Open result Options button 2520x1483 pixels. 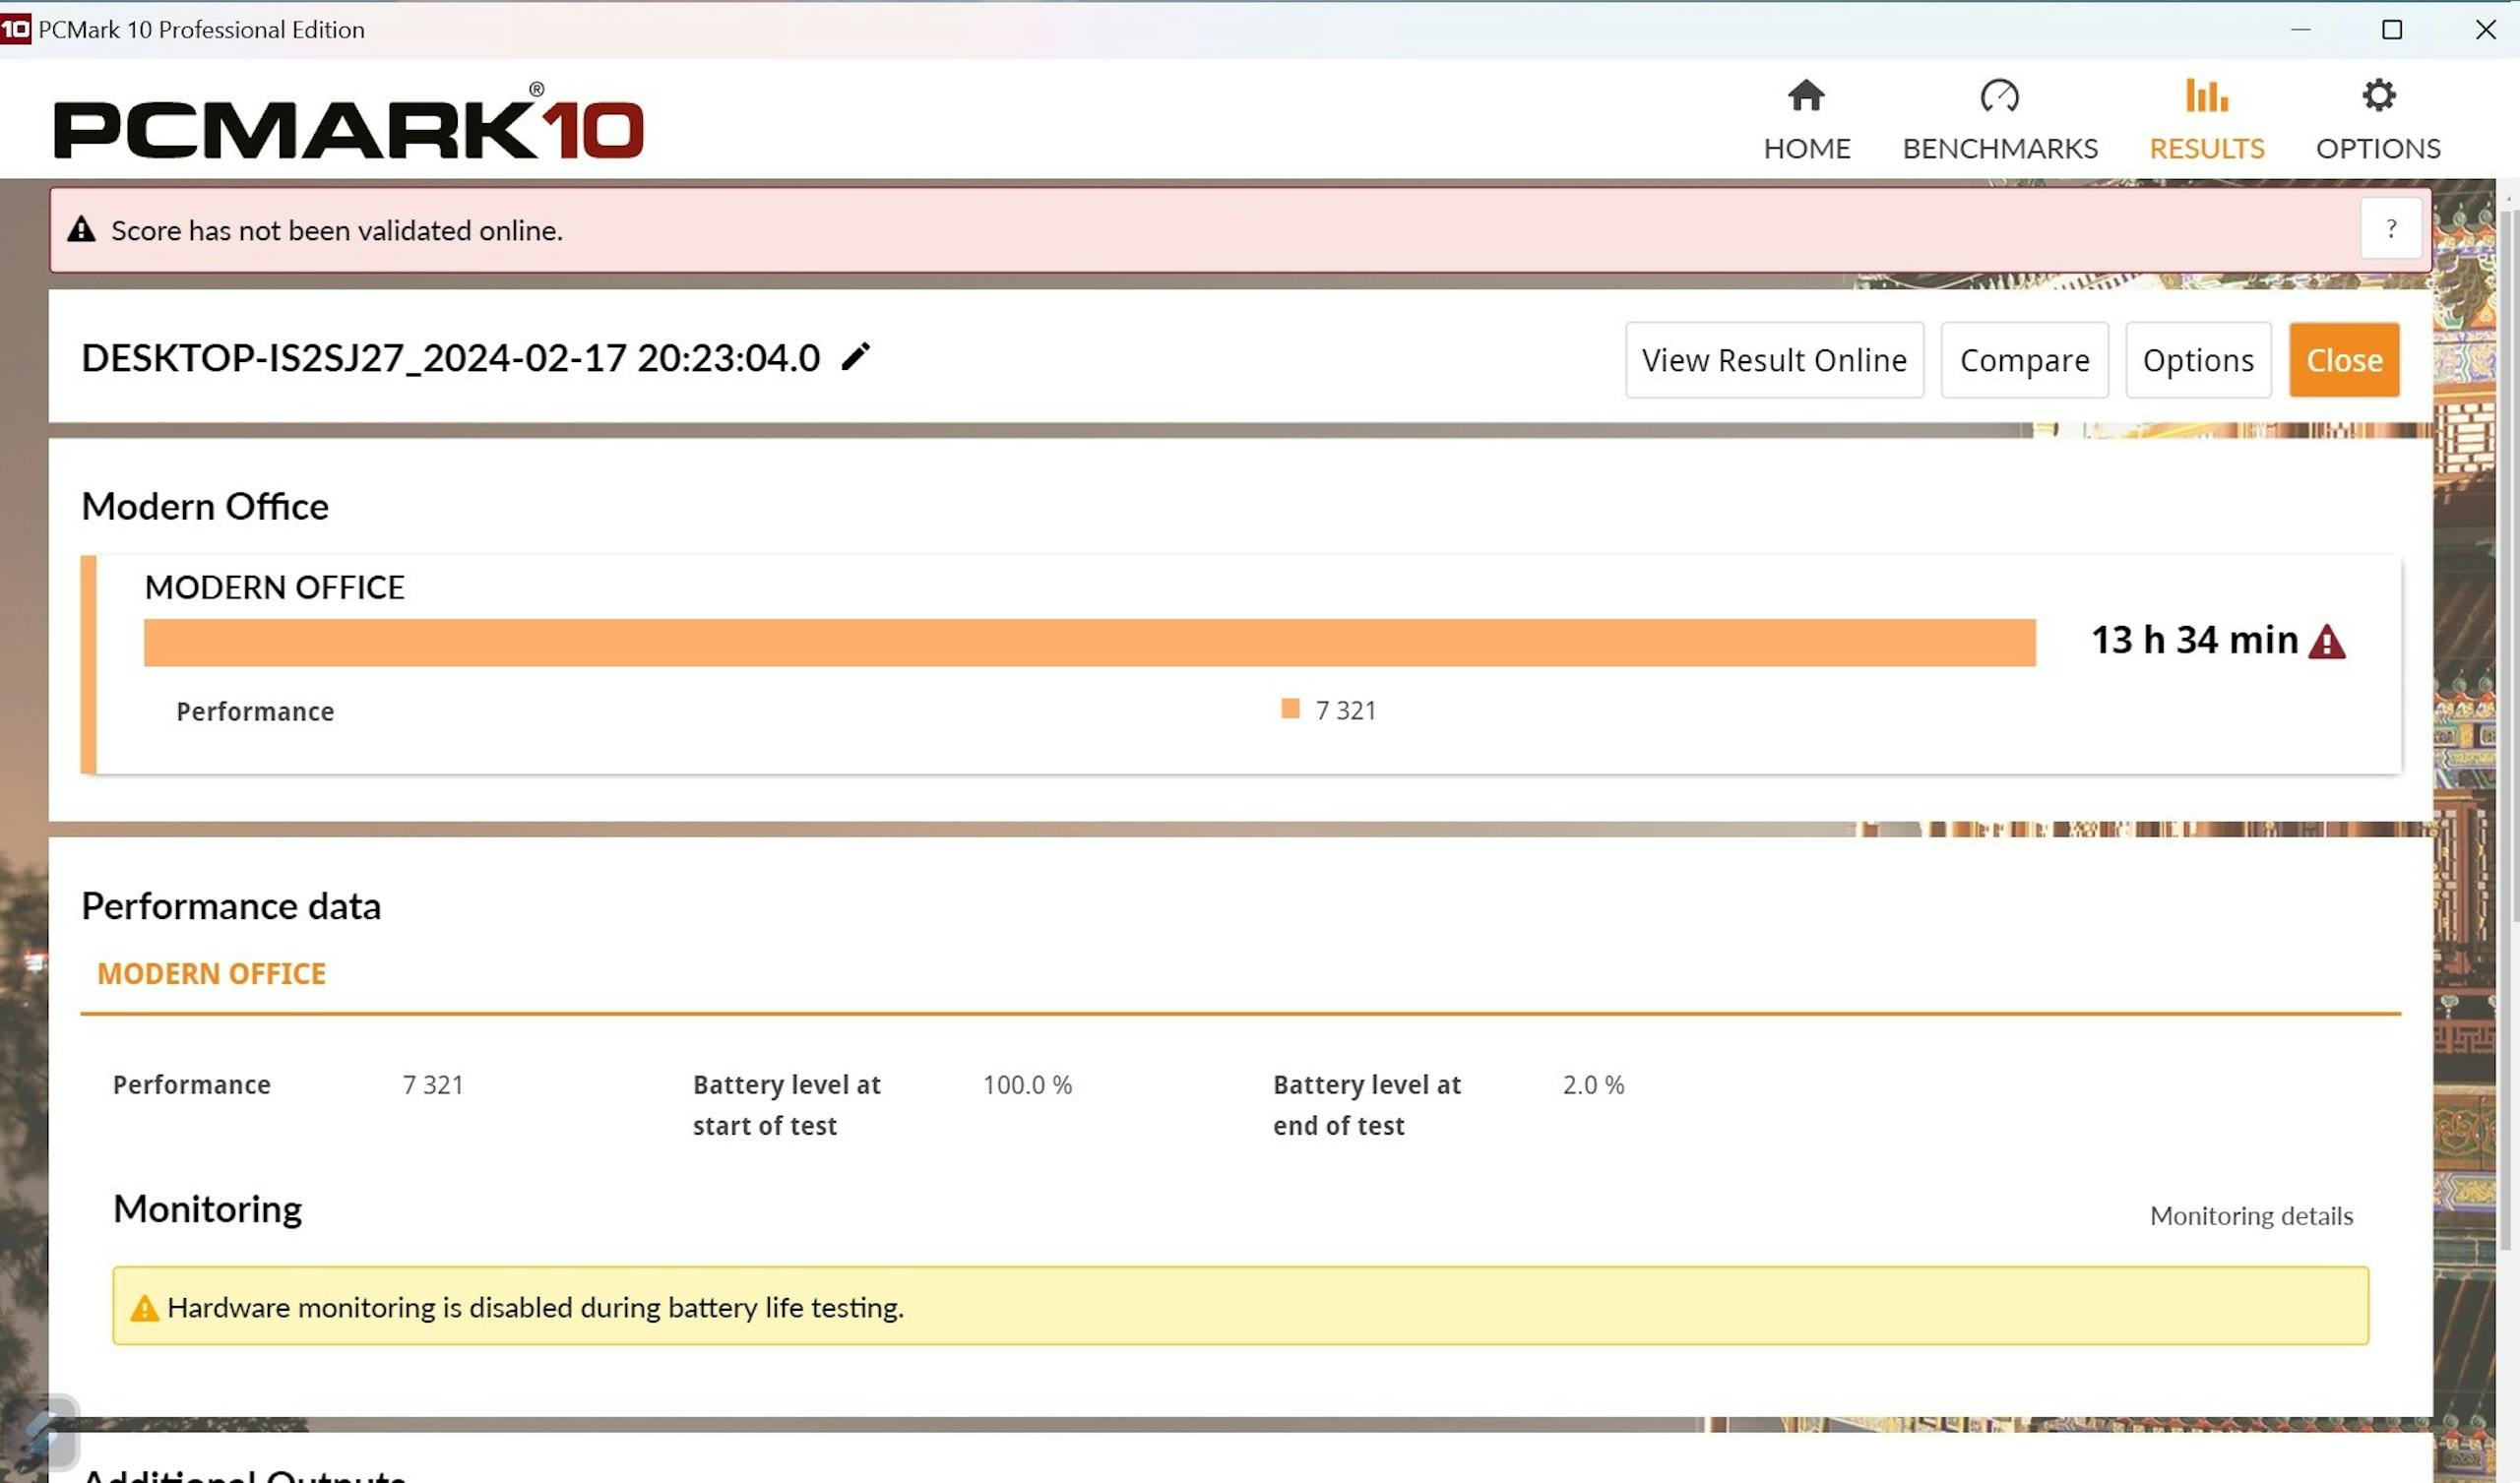click(2198, 360)
